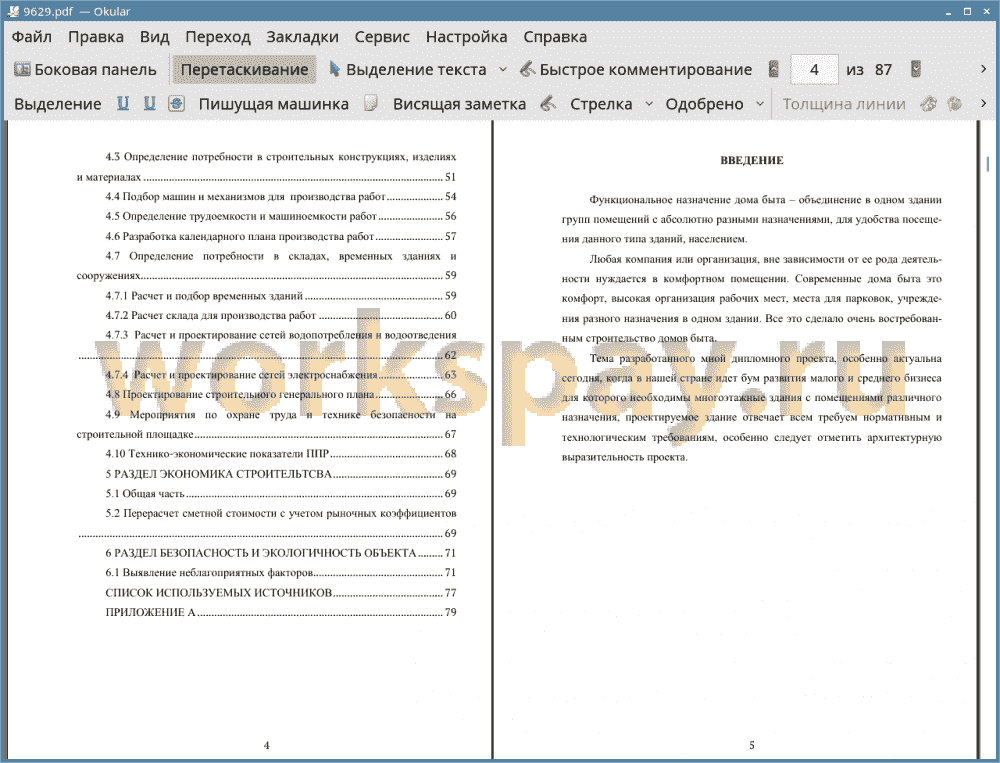Click contents line '4.6 Разработка календарного плана'
Screen dimensions: 1000x763
[281, 236]
